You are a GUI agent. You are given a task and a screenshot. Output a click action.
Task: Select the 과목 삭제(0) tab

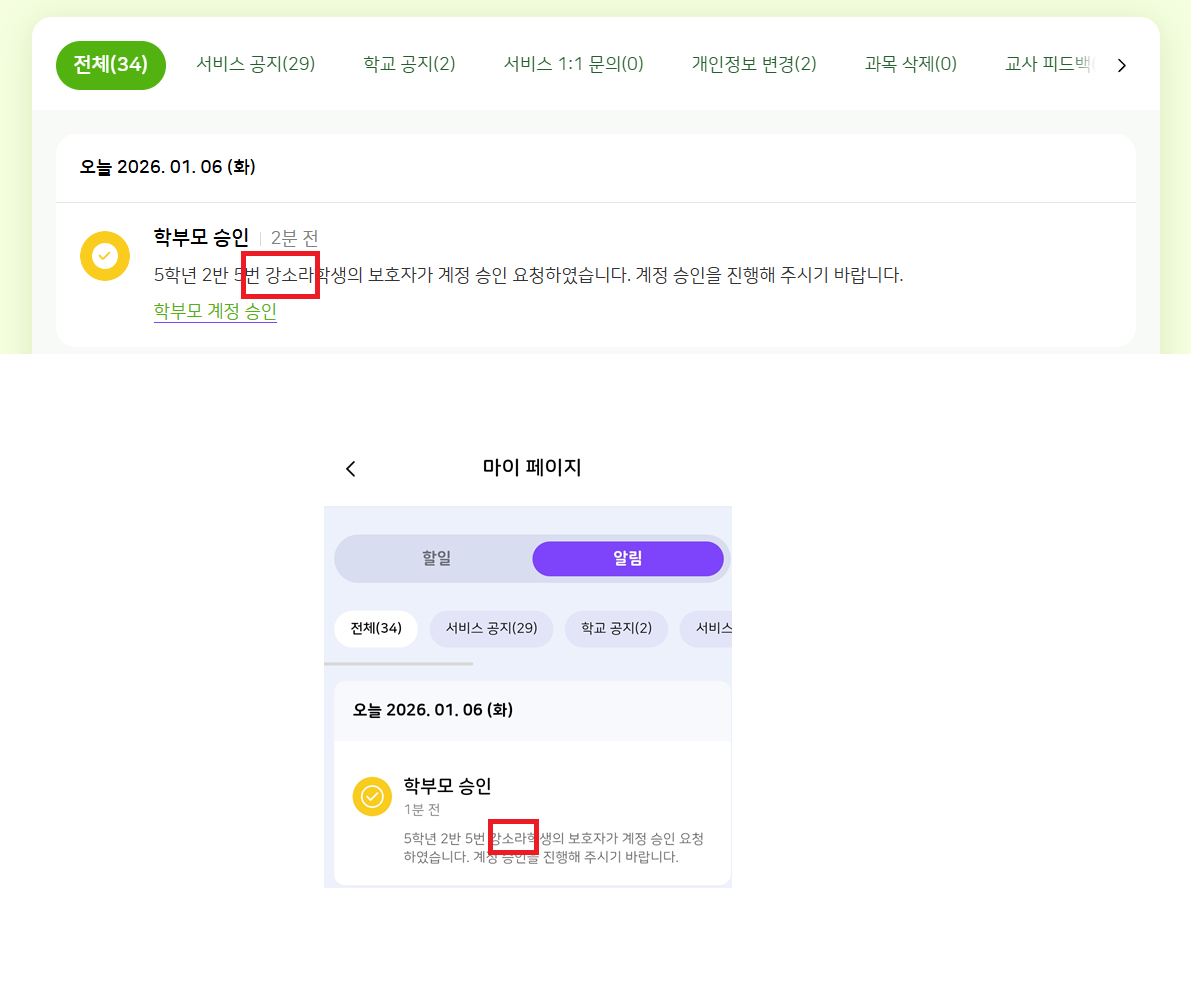tap(910, 65)
